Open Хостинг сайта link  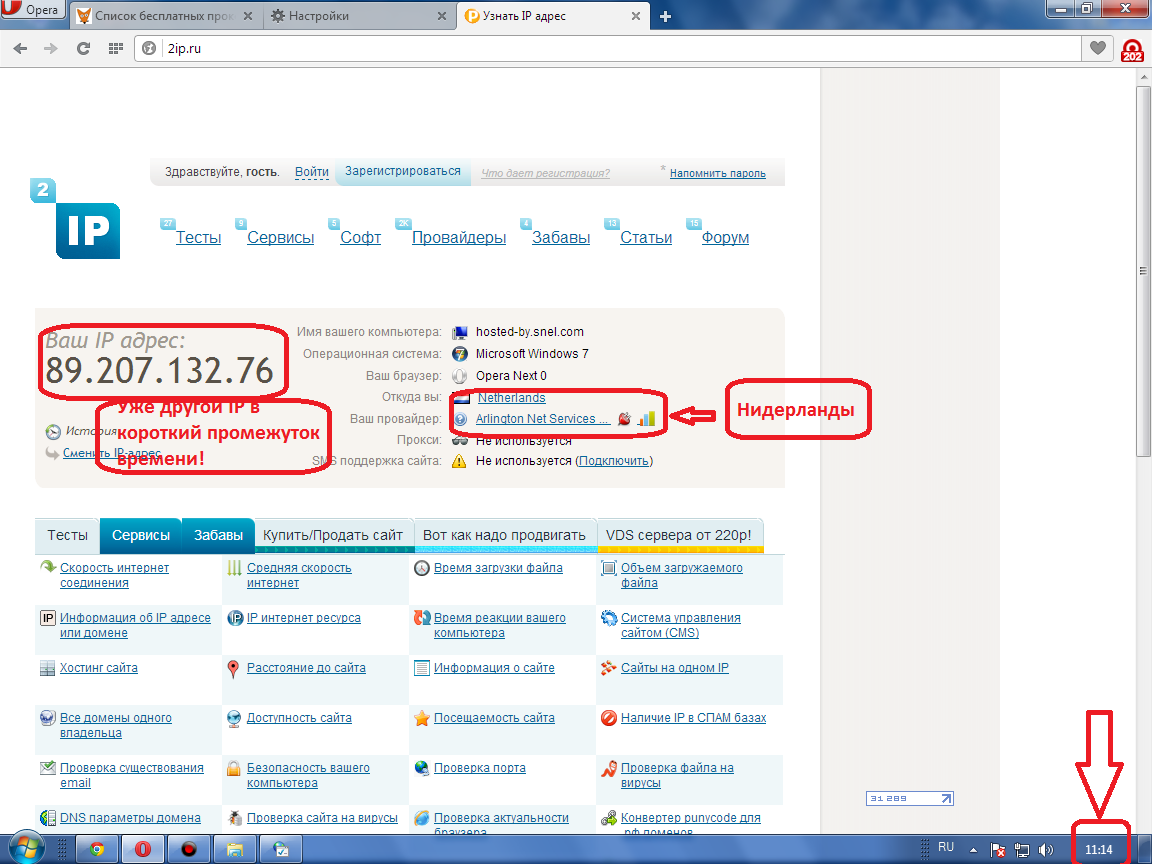98,668
